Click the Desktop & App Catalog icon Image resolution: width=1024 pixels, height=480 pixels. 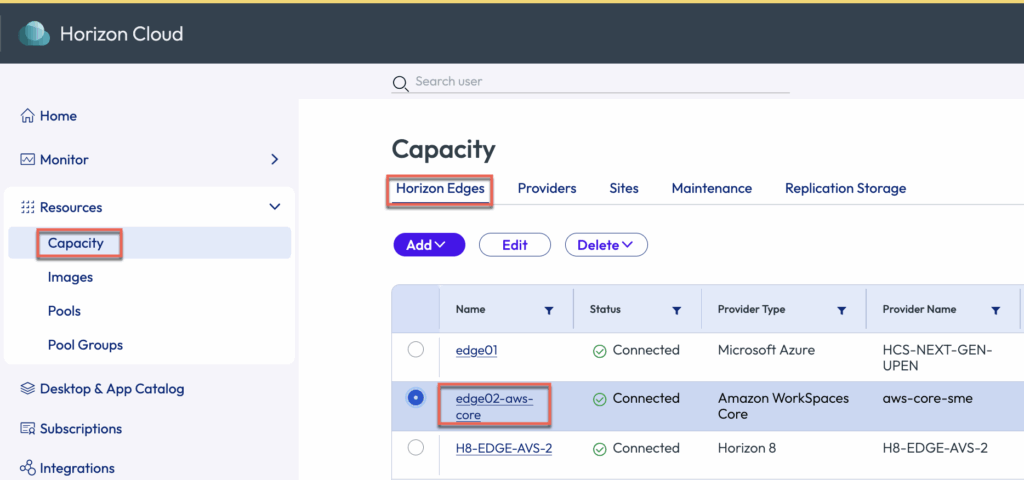(28, 389)
